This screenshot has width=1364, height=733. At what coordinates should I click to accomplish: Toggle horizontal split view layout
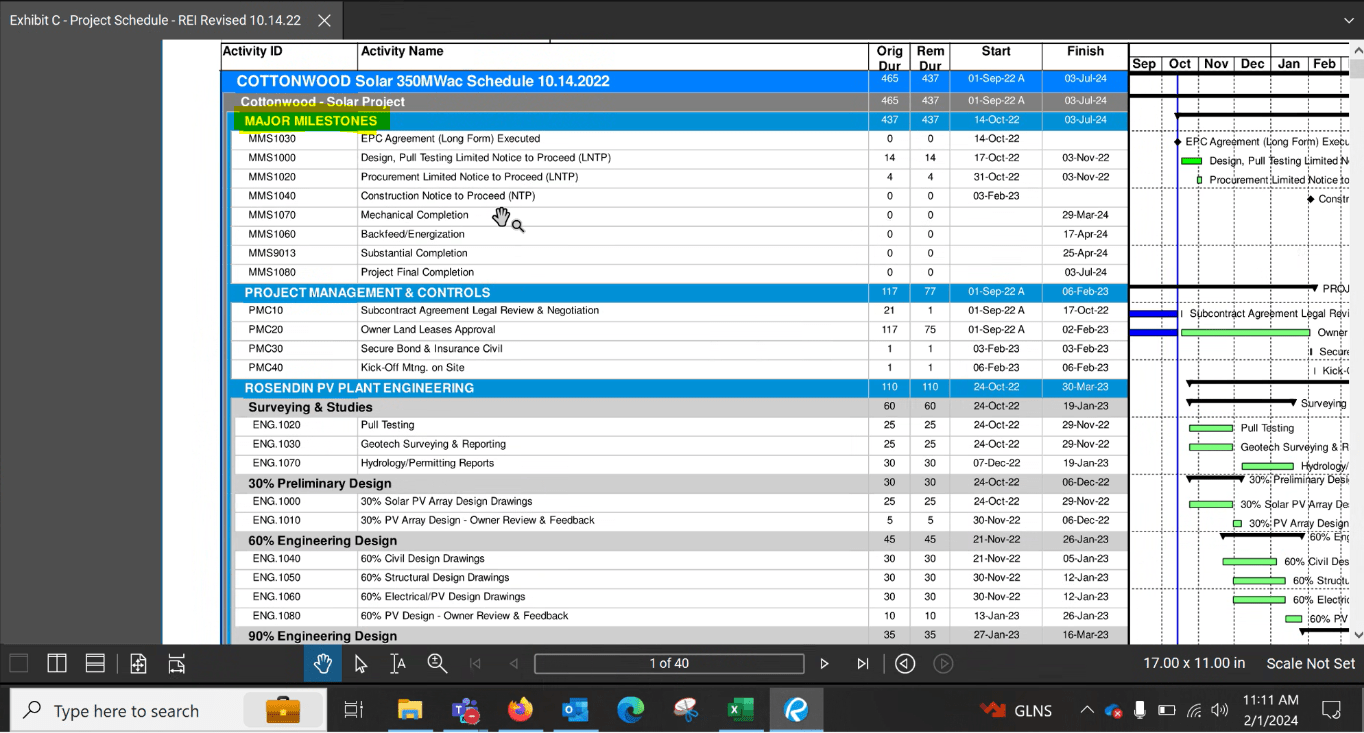coord(96,664)
